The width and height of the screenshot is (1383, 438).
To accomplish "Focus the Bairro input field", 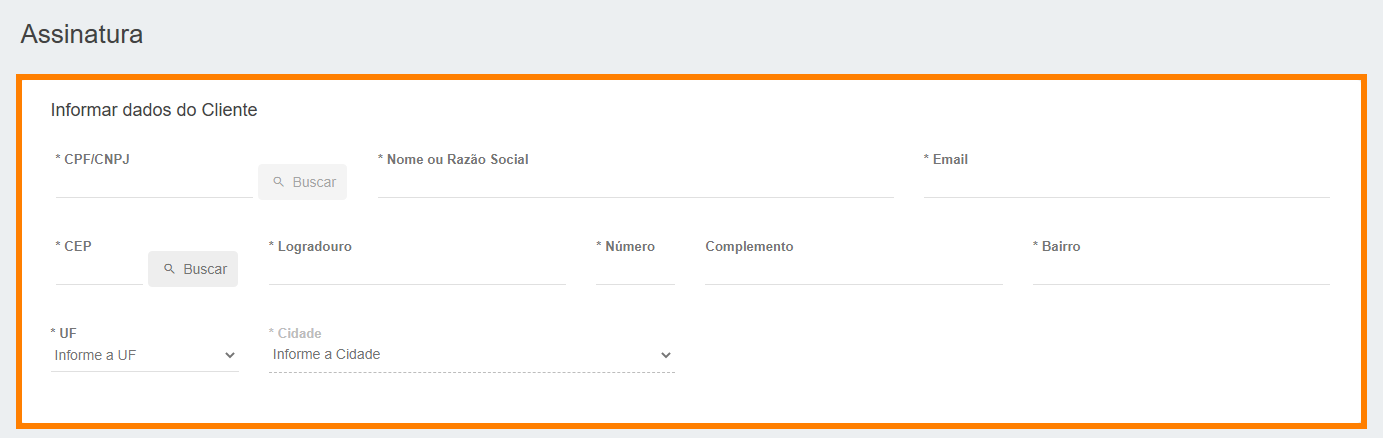I will pyautogui.click(x=1181, y=271).
